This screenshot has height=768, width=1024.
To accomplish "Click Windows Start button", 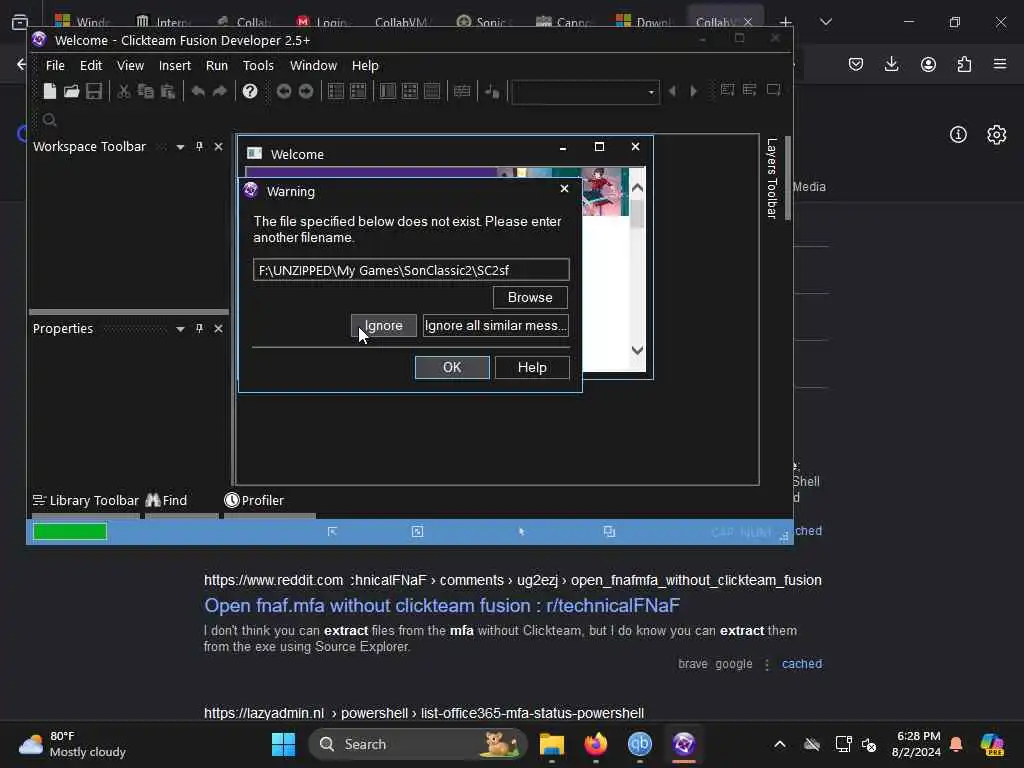I will [283, 744].
